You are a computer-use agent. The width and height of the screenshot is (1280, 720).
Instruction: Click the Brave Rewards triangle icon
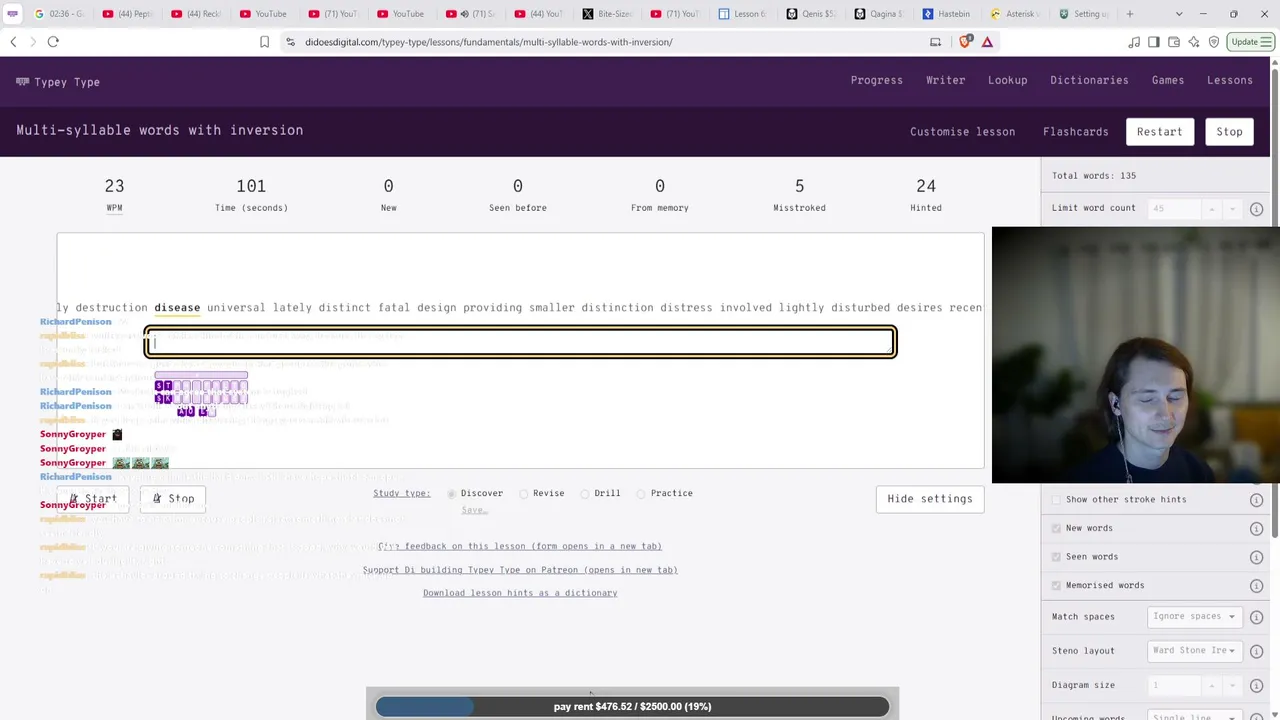coord(987,42)
